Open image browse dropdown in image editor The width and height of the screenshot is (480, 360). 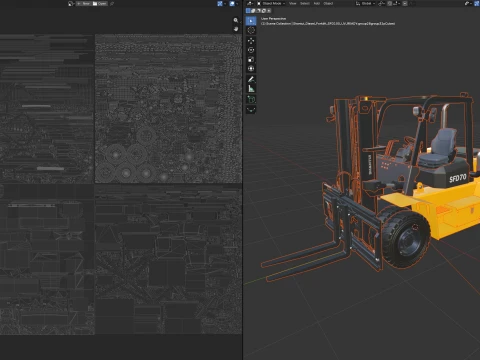tap(71, 4)
